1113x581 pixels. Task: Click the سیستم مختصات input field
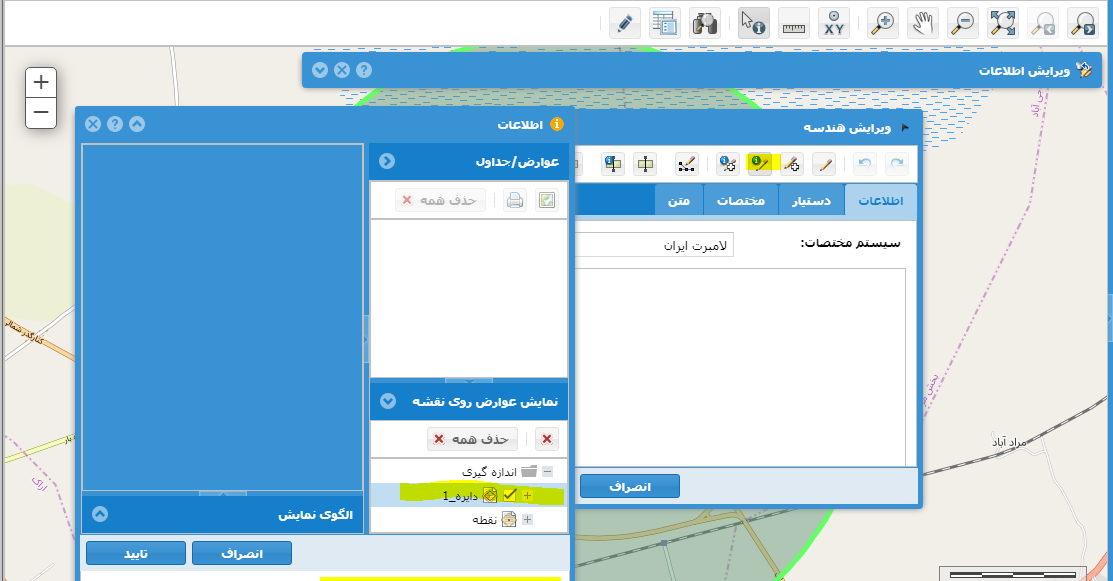[x=655, y=245]
